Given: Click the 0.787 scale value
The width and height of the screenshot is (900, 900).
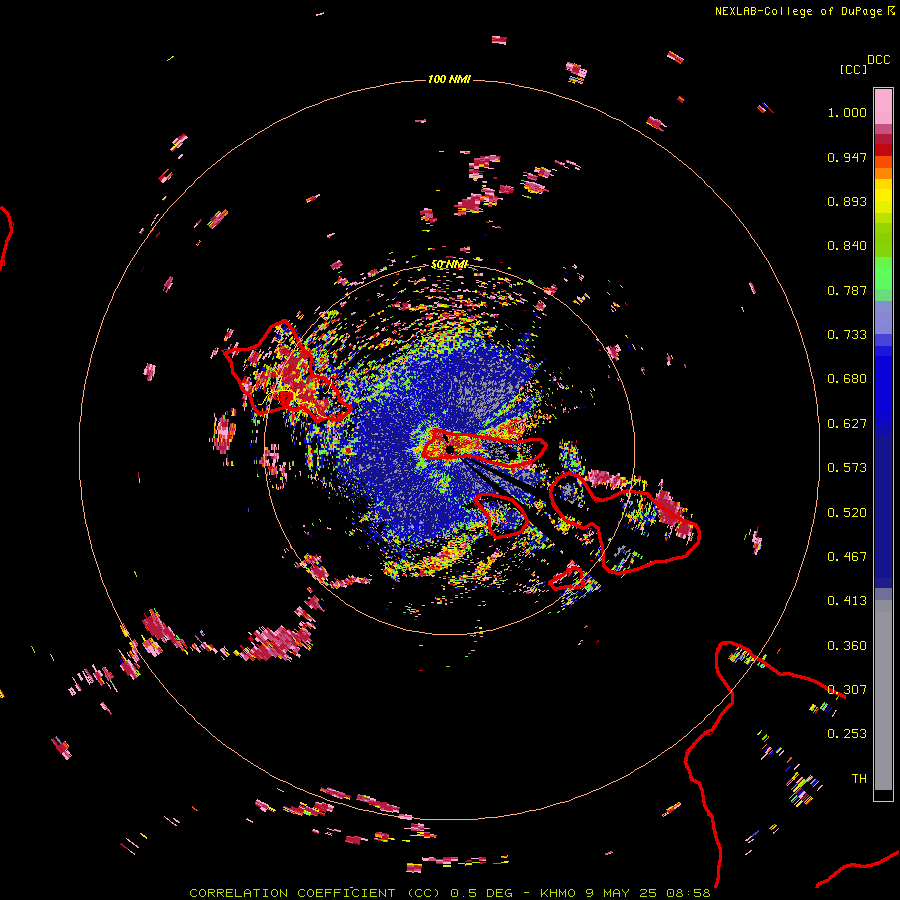Looking at the screenshot, I should (847, 290).
